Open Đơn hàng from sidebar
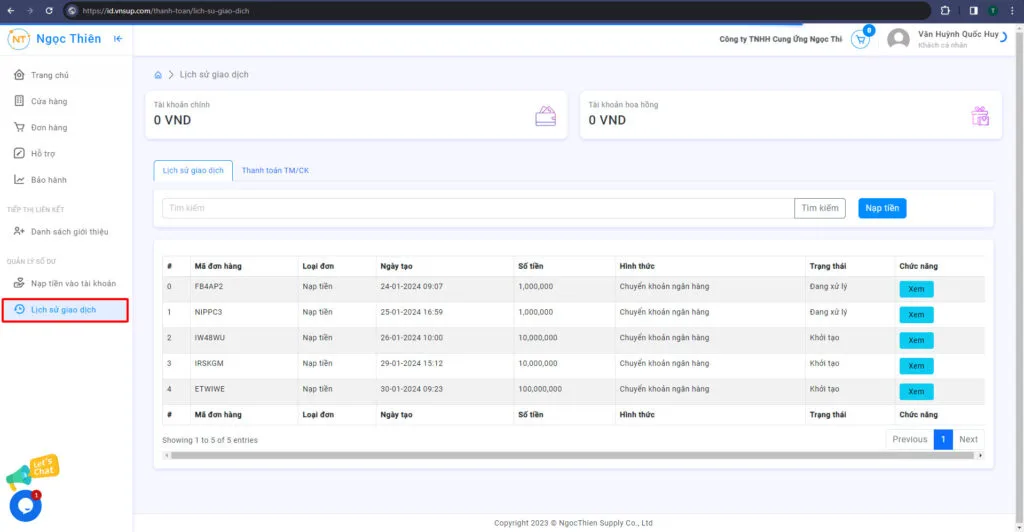 (x=49, y=128)
